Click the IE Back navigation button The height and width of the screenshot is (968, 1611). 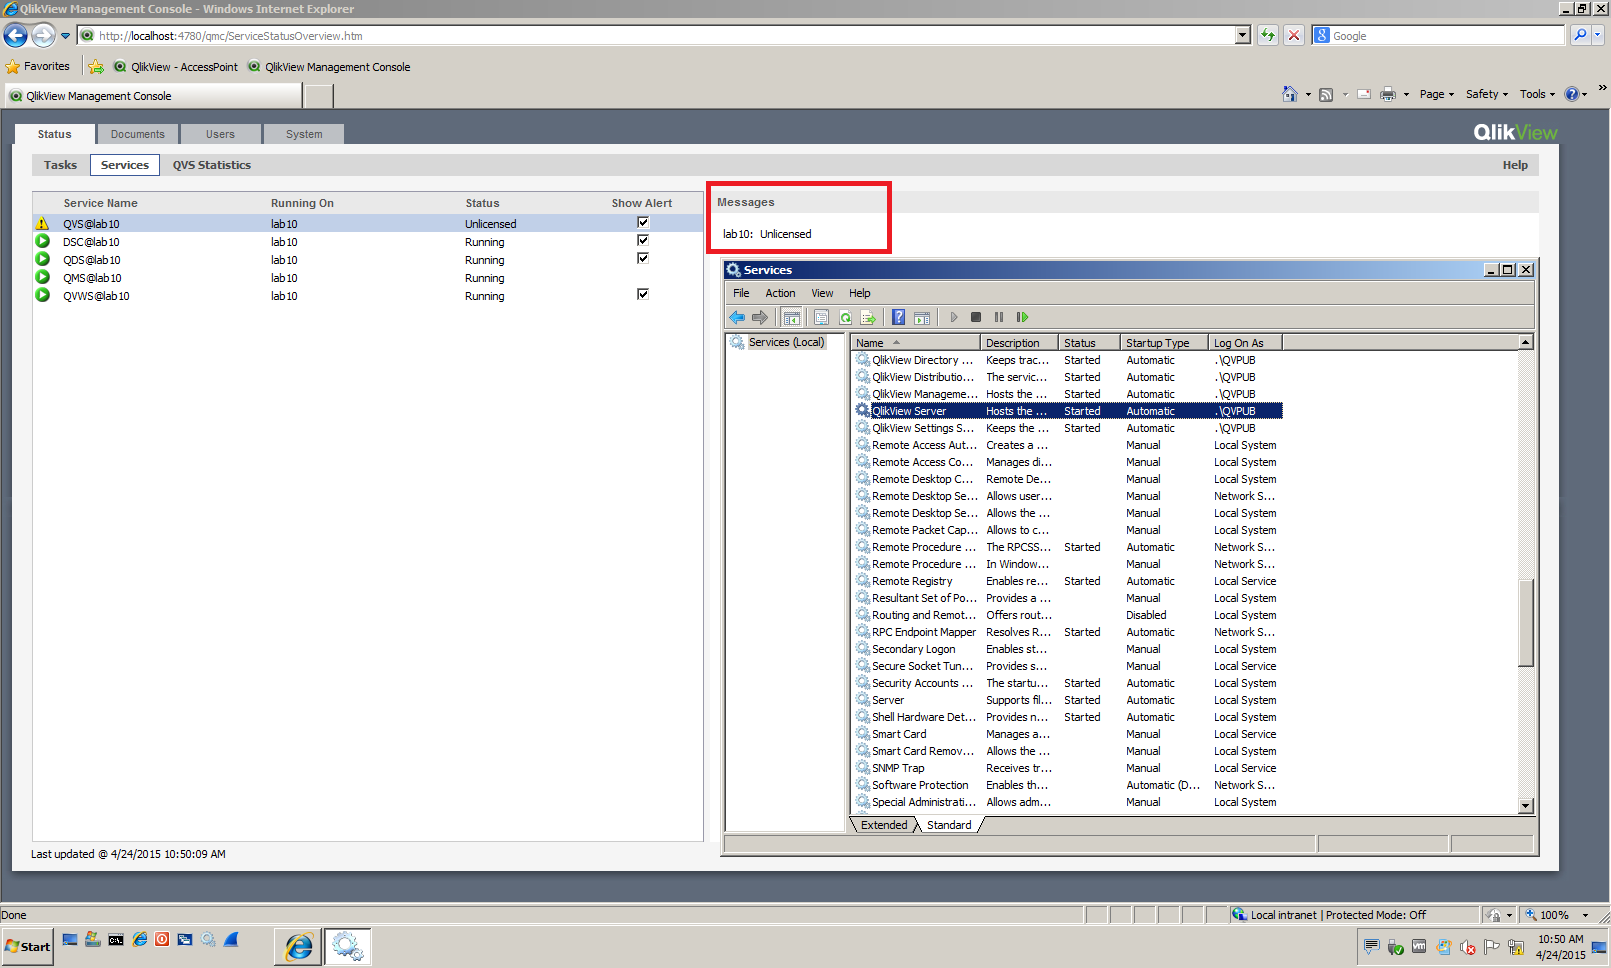[x=15, y=36]
